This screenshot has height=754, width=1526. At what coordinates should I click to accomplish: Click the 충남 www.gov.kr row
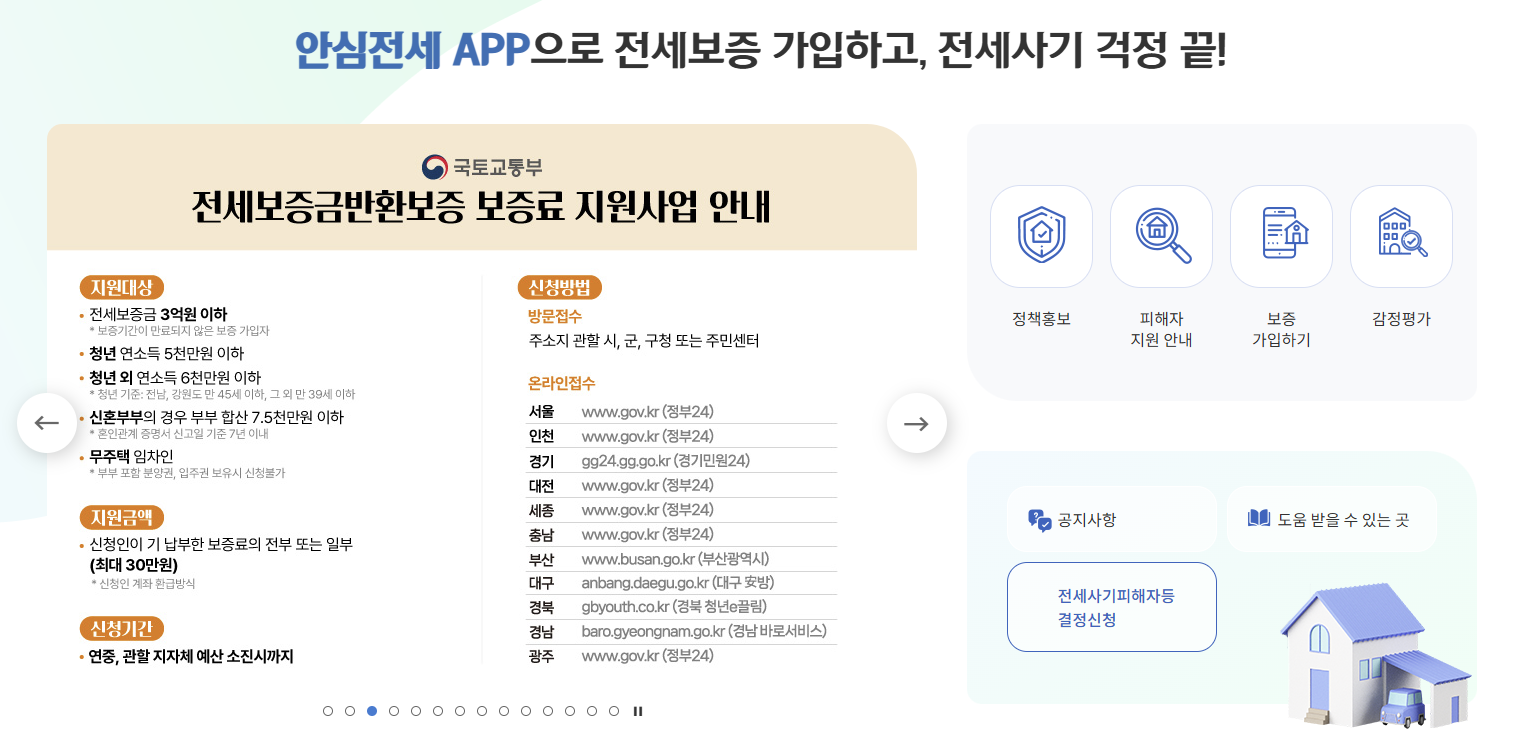coord(682,534)
